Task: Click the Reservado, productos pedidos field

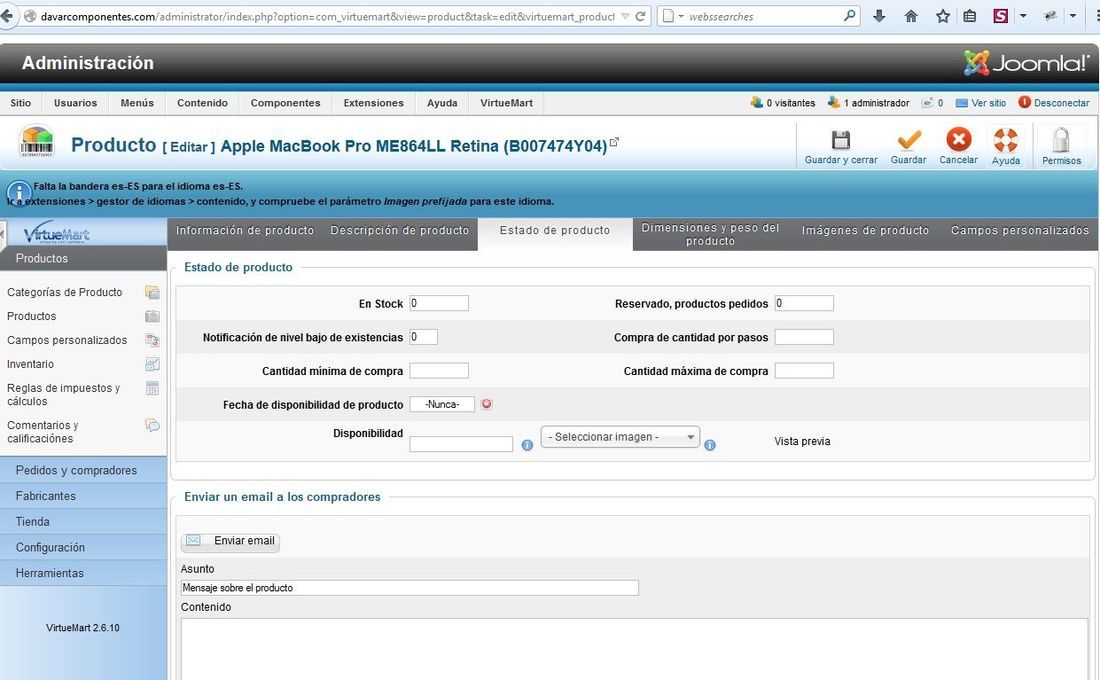Action: click(x=804, y=303)
